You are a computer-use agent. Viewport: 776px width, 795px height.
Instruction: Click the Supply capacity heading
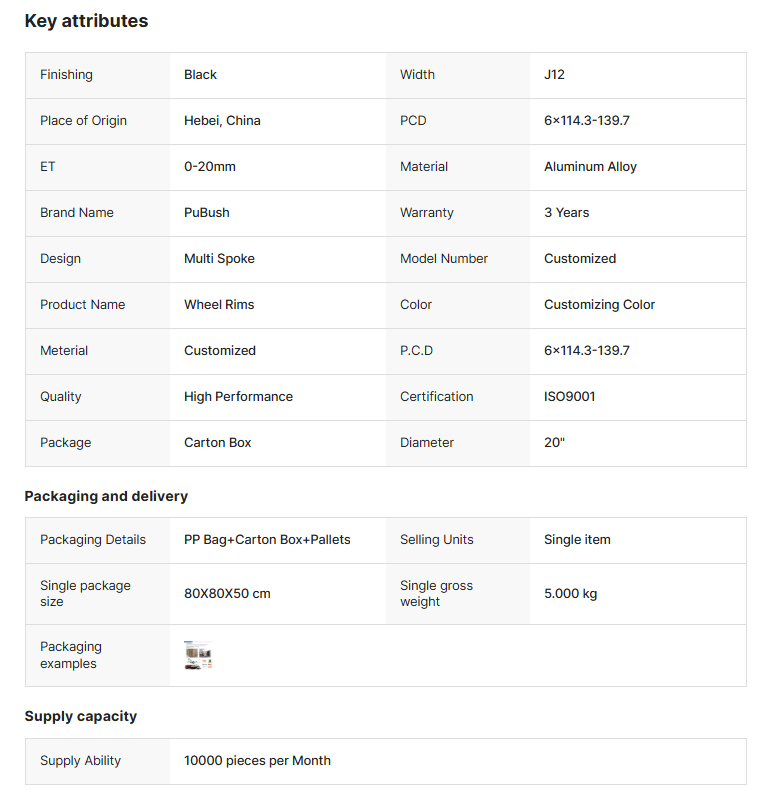pos(81,716)
